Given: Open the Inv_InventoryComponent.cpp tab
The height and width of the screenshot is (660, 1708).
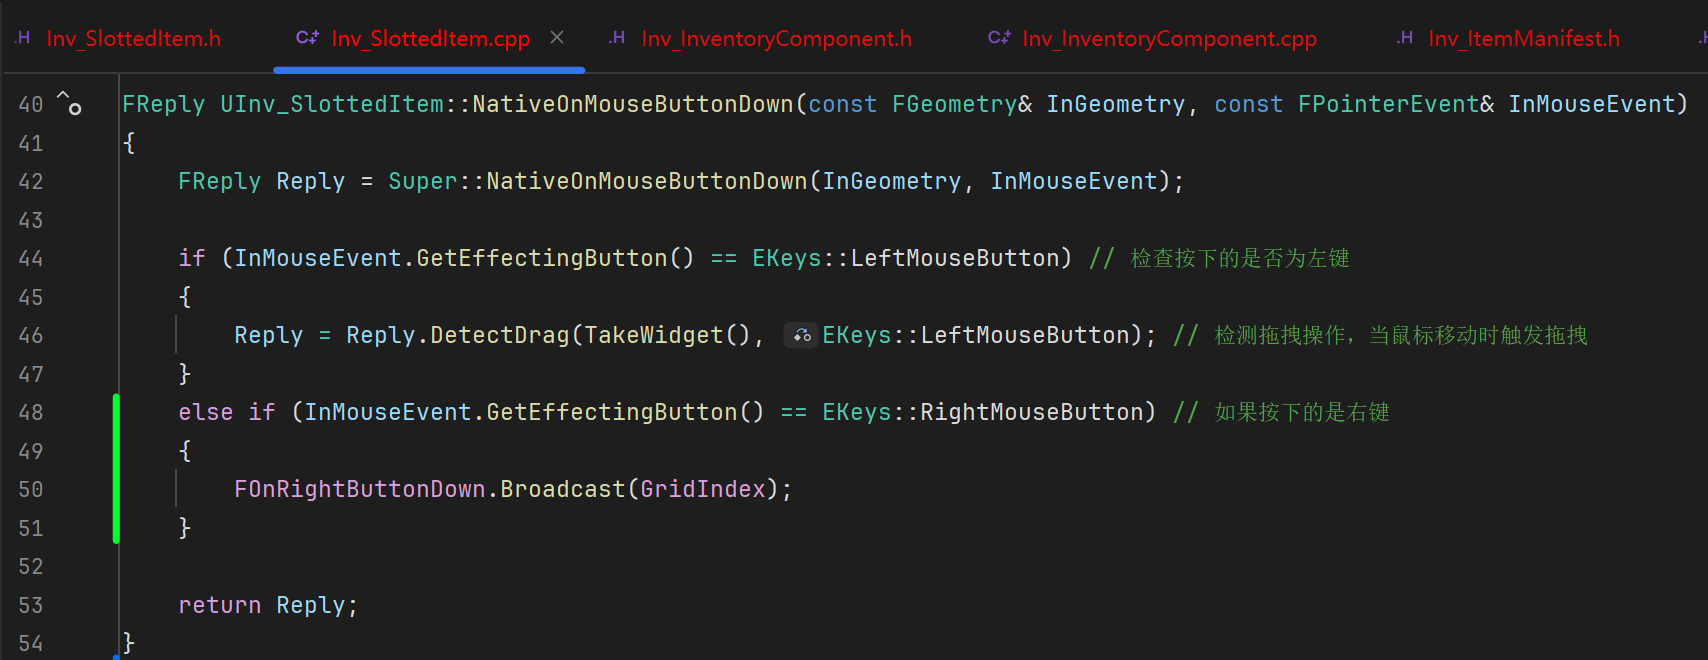Looking at the screenshot, I should click(x=1169, y=38).
